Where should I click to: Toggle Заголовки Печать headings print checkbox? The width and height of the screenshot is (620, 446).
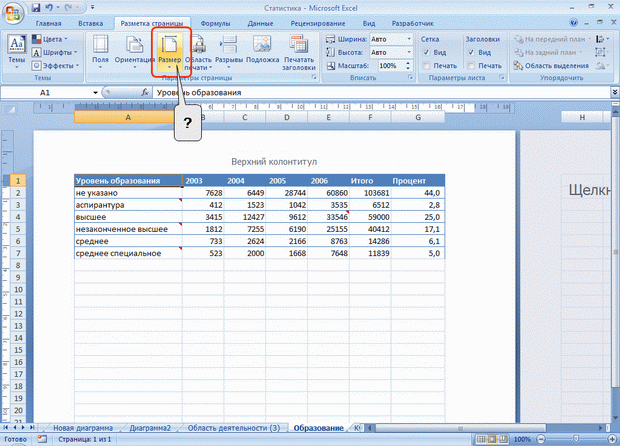pyautogui.click(x=471, y=66)
